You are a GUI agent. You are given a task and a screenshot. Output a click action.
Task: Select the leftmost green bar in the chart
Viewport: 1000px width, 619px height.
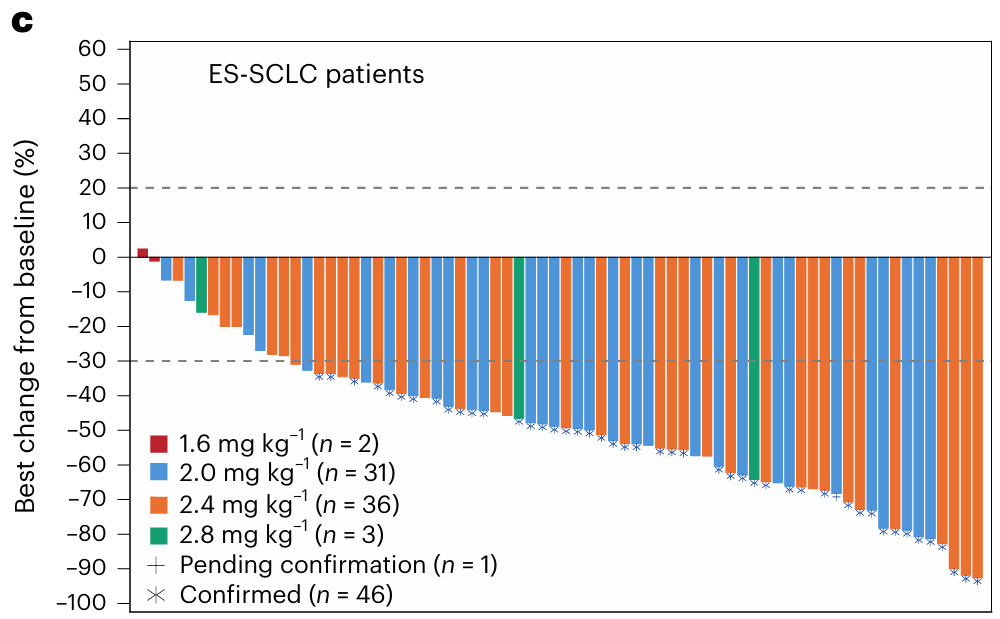click(201, 284)
